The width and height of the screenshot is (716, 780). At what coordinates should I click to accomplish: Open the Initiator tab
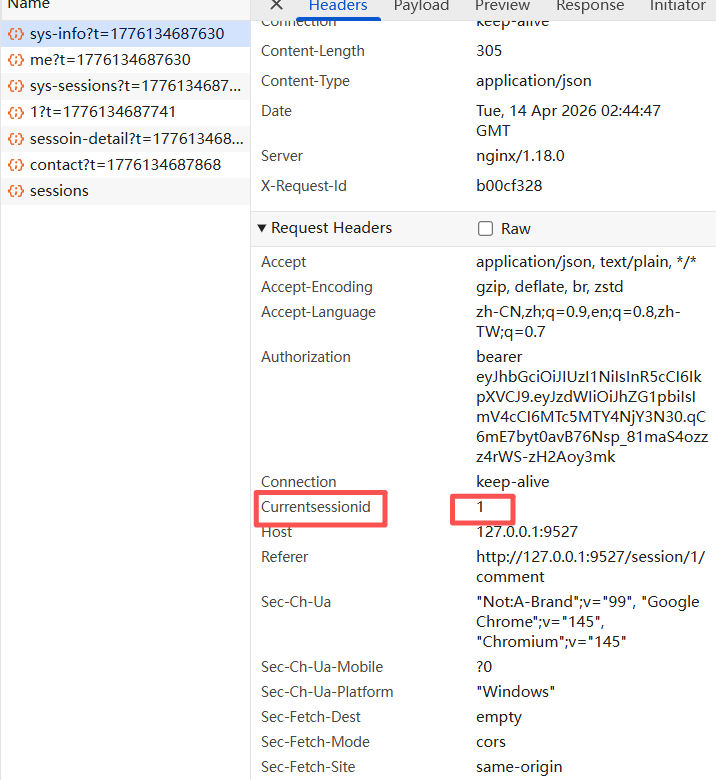click(677, 7)
